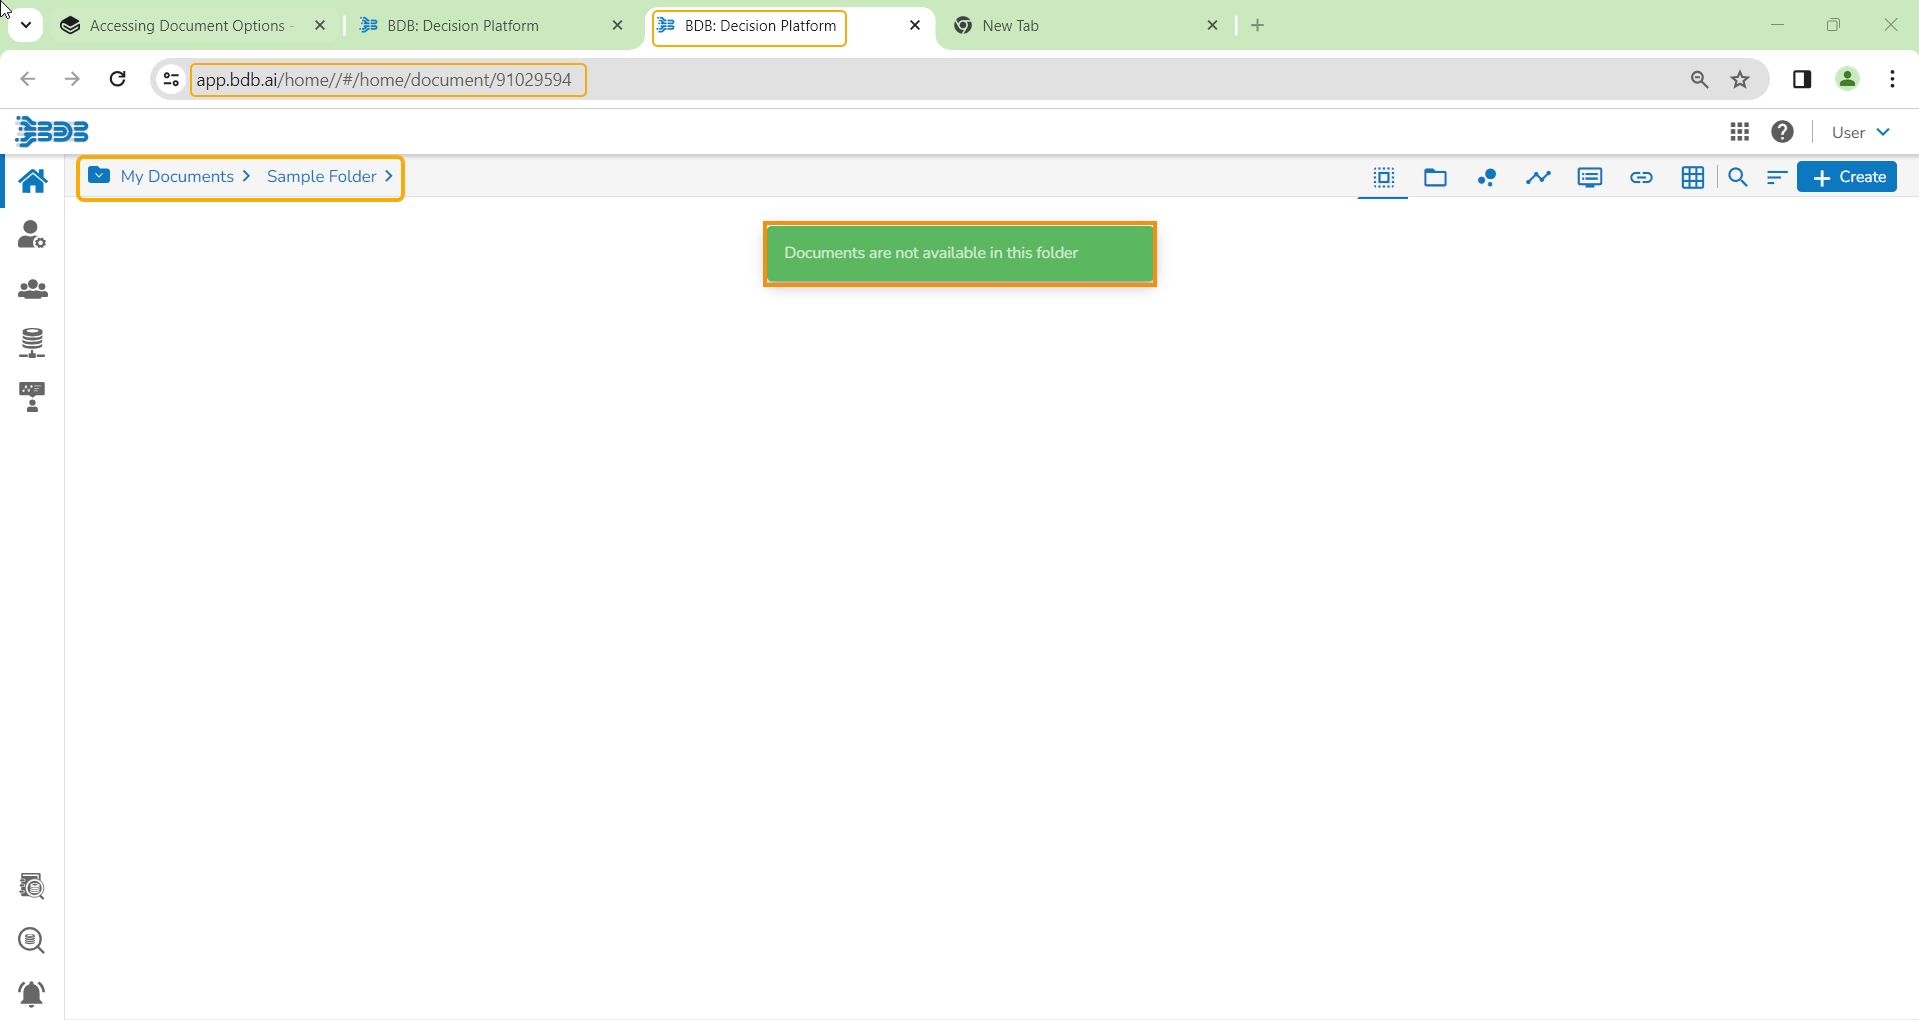The width and height of the screenshot is (1919, 1020).
Task: Open the Help question mark icon
Action: click(1784, 132)
